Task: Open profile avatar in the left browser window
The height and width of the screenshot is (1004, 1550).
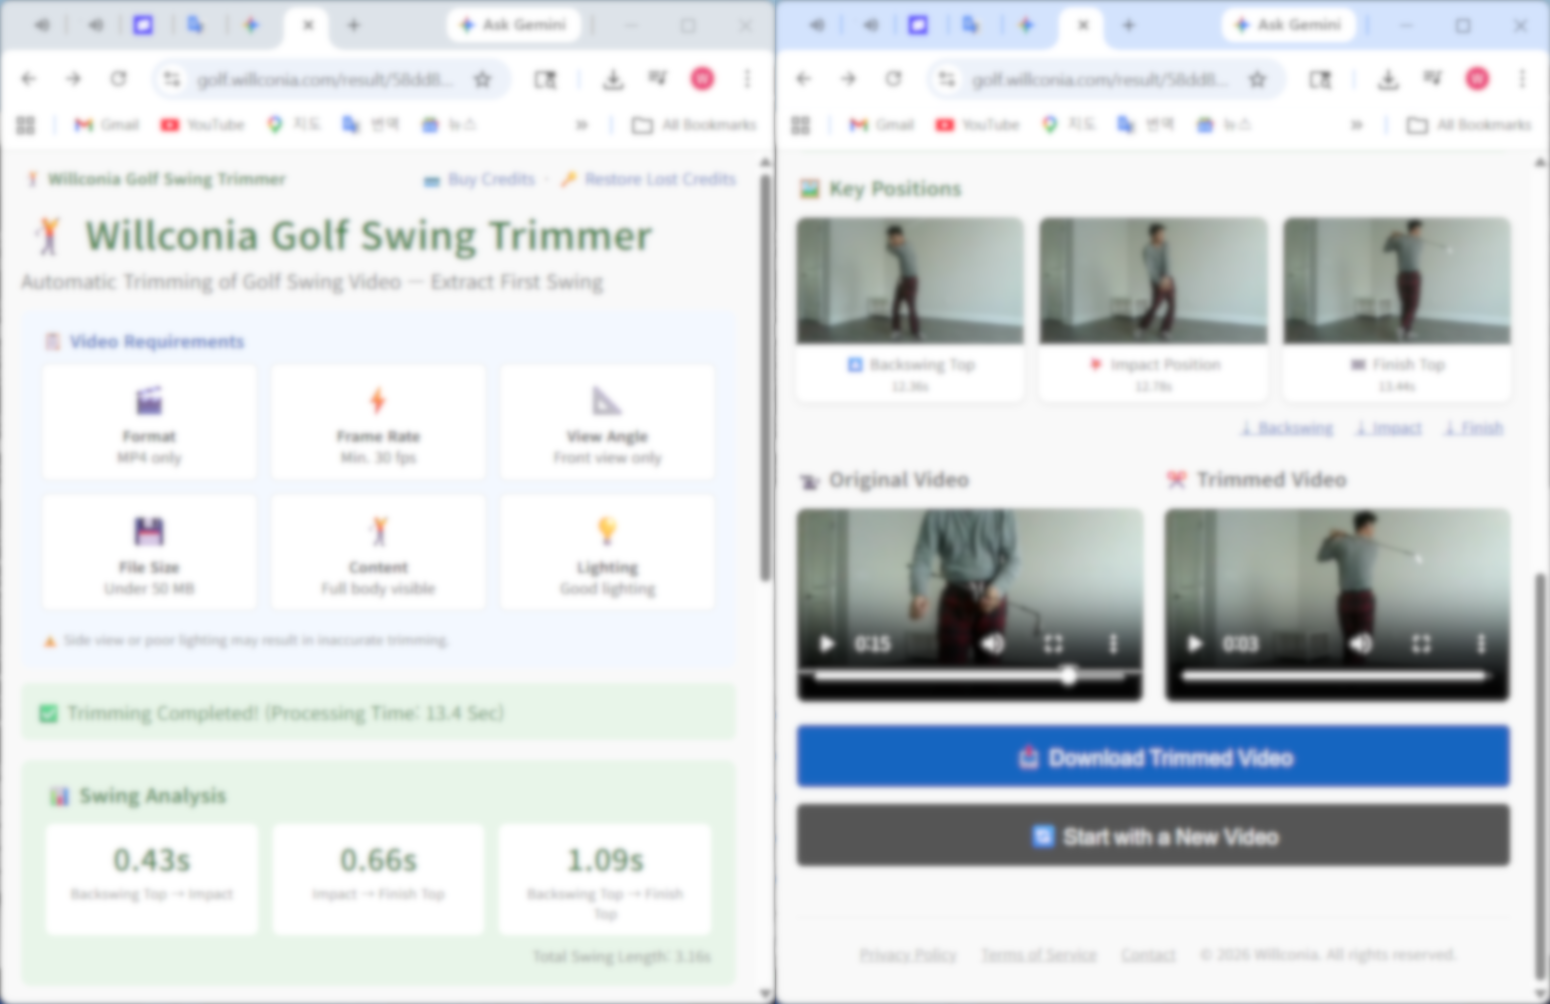Action: 702,78
